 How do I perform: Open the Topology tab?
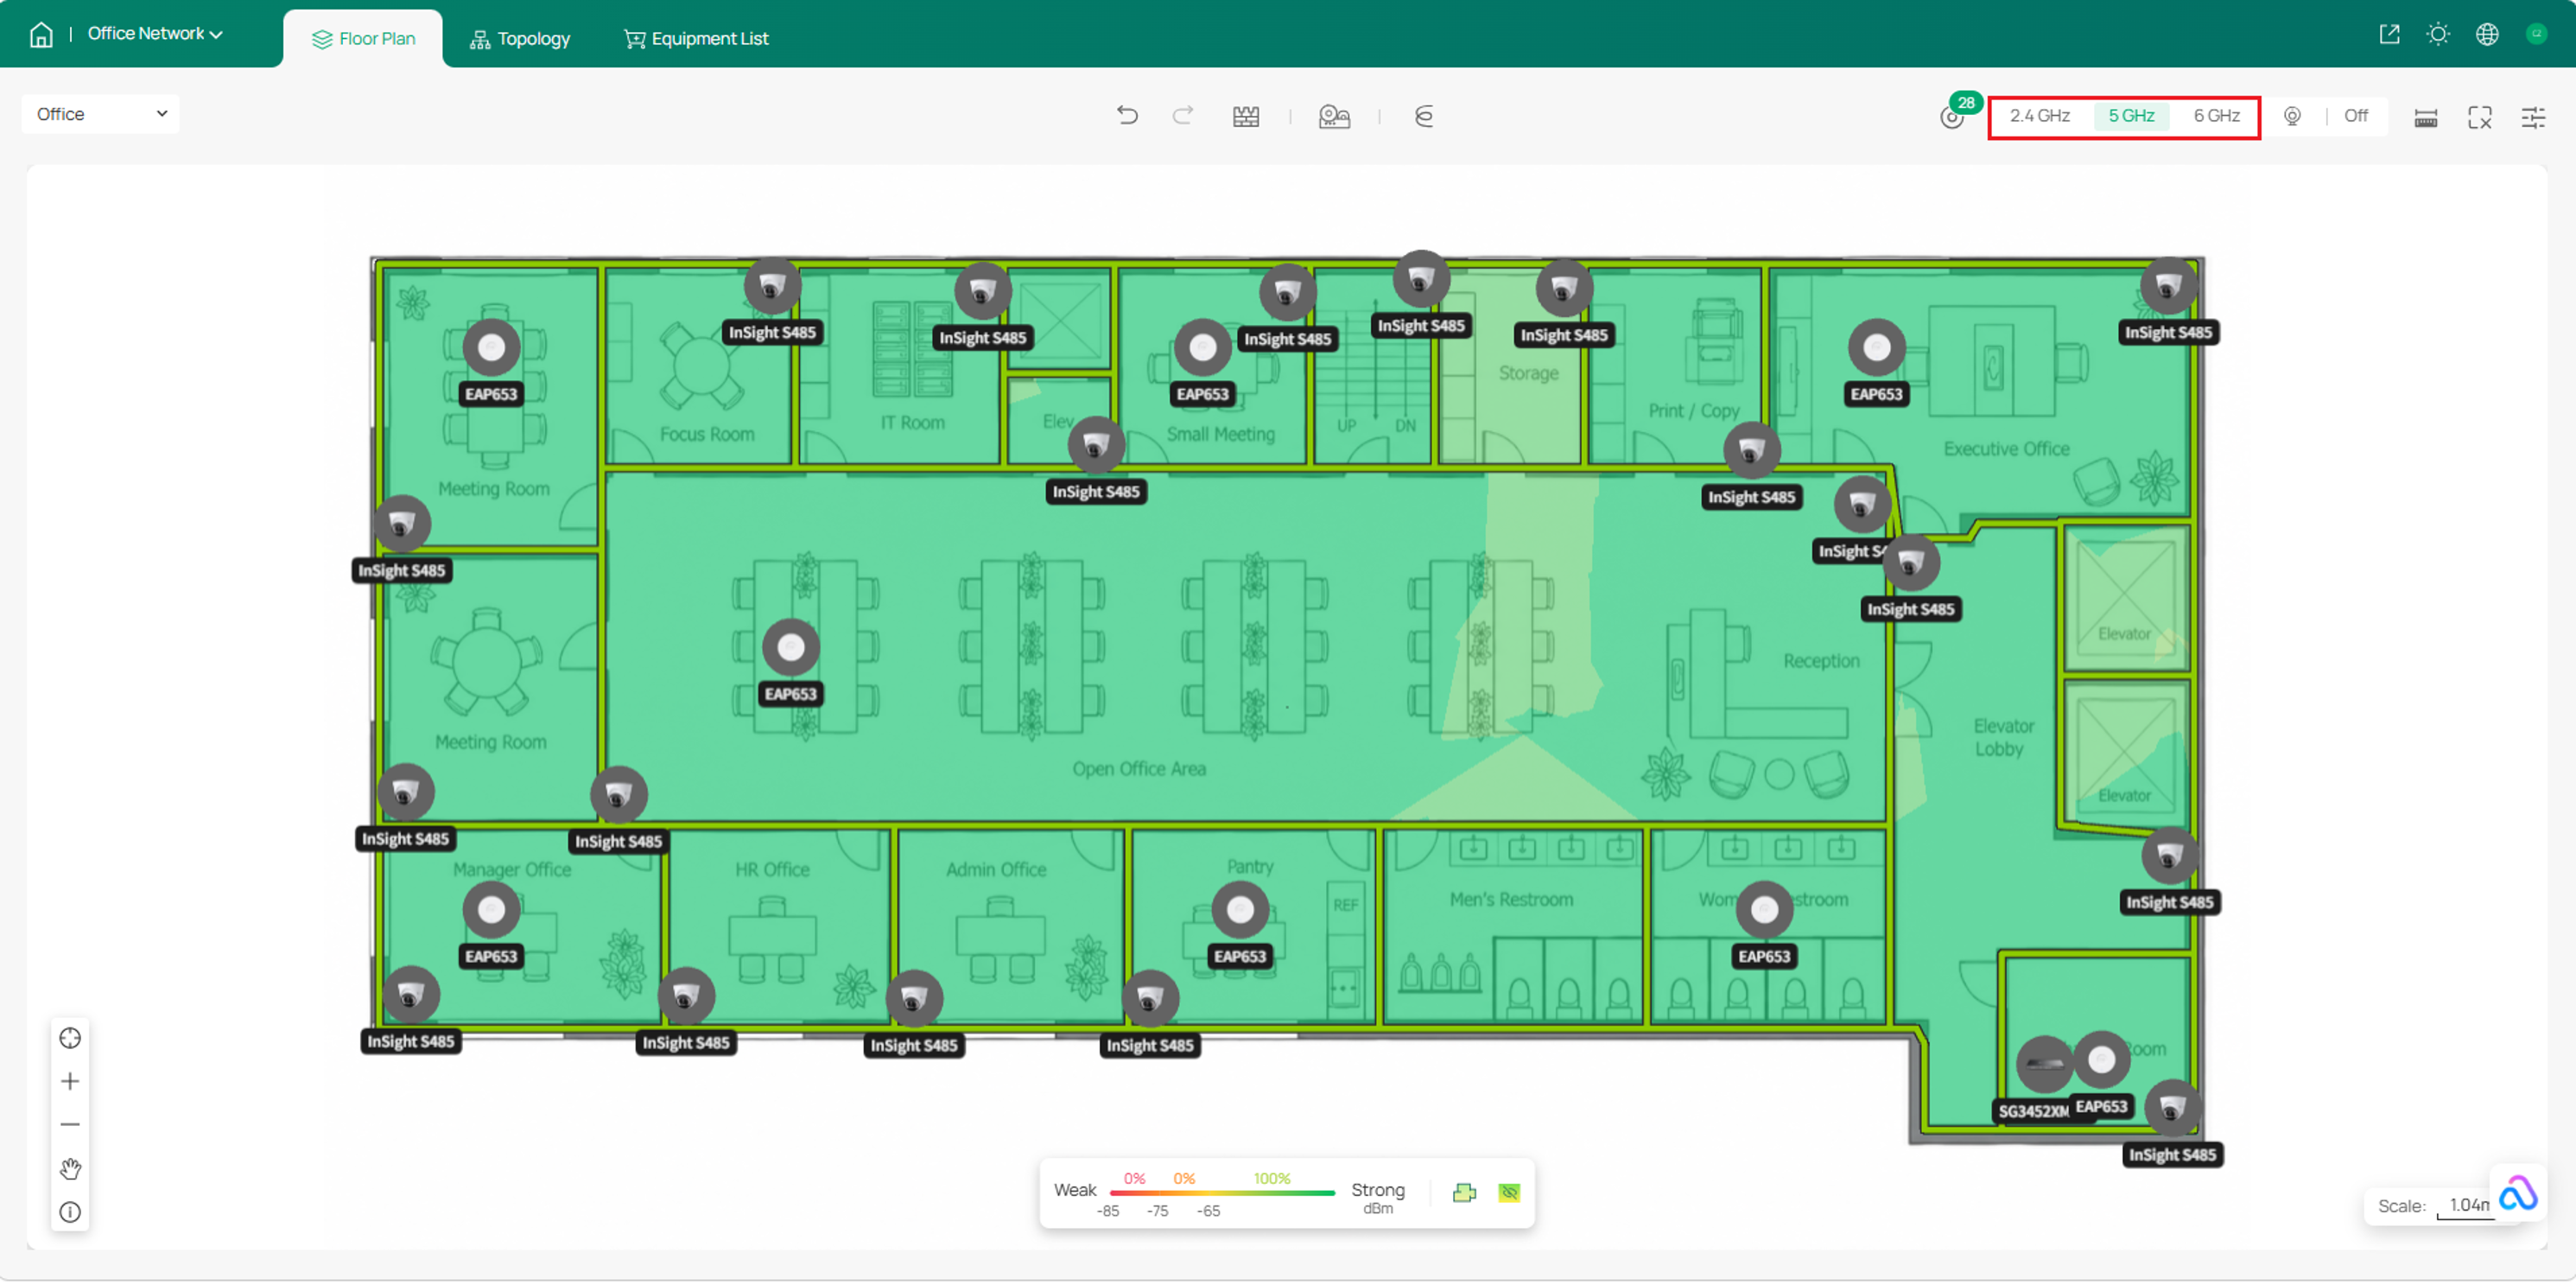click(520, 38)
